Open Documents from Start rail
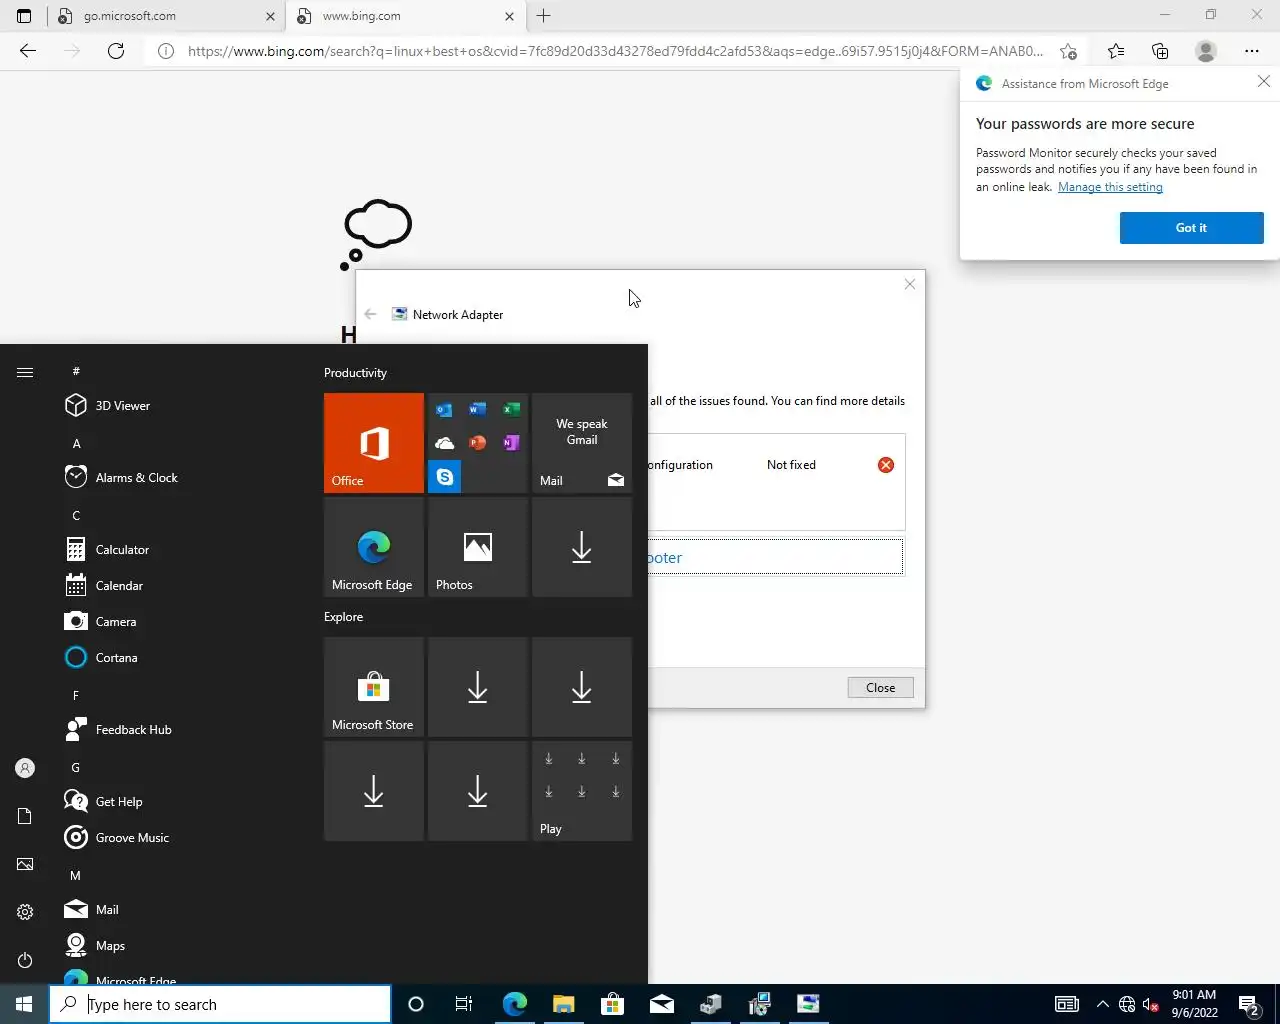 [x=25, y=816]
